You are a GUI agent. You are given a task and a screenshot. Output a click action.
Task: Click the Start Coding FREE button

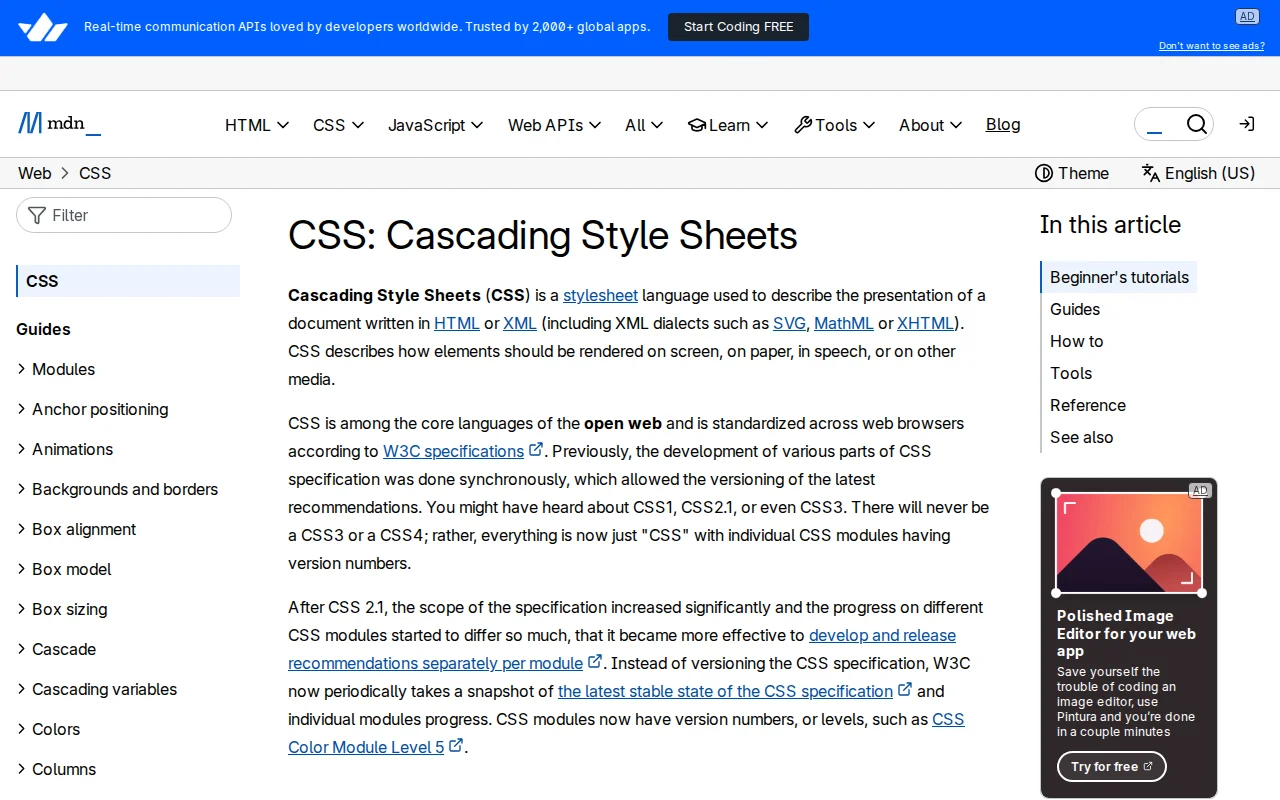pos(738,27)
